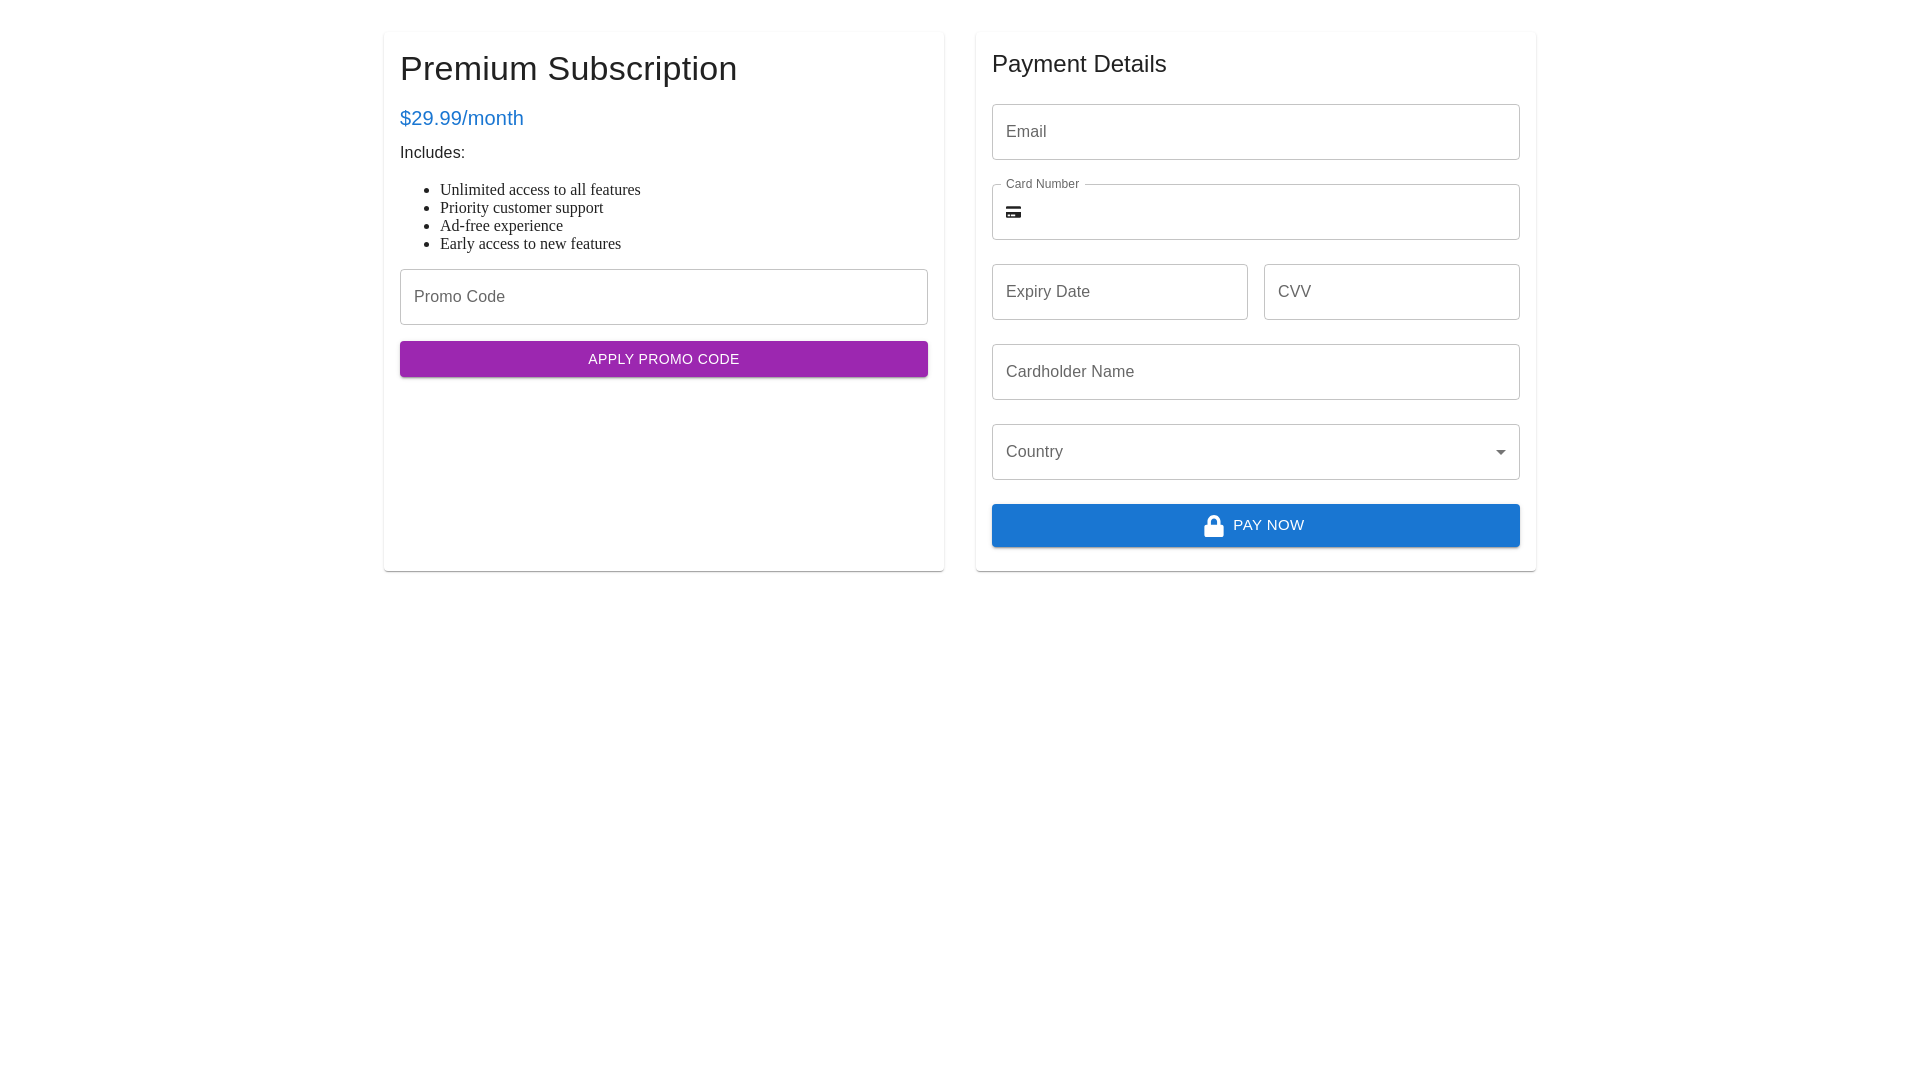Submit payment with Pay Now text

(1268, 525)
